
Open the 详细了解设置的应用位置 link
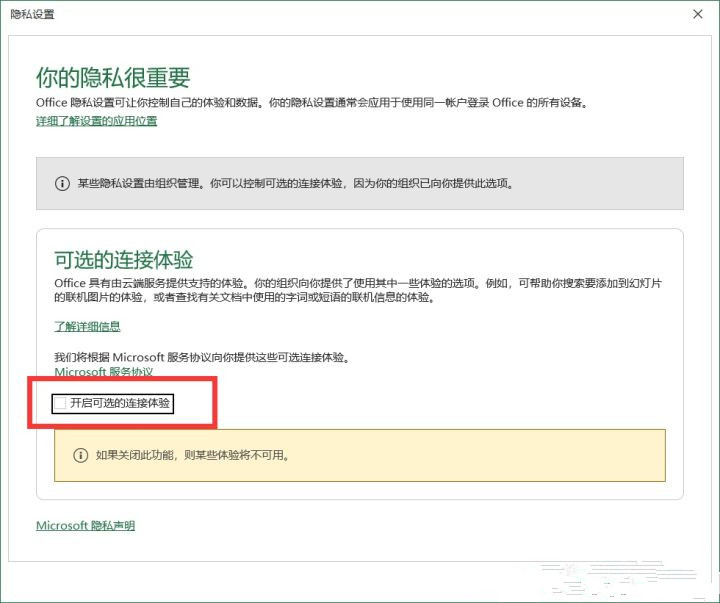pyautogui.click(x=96, y=121)
